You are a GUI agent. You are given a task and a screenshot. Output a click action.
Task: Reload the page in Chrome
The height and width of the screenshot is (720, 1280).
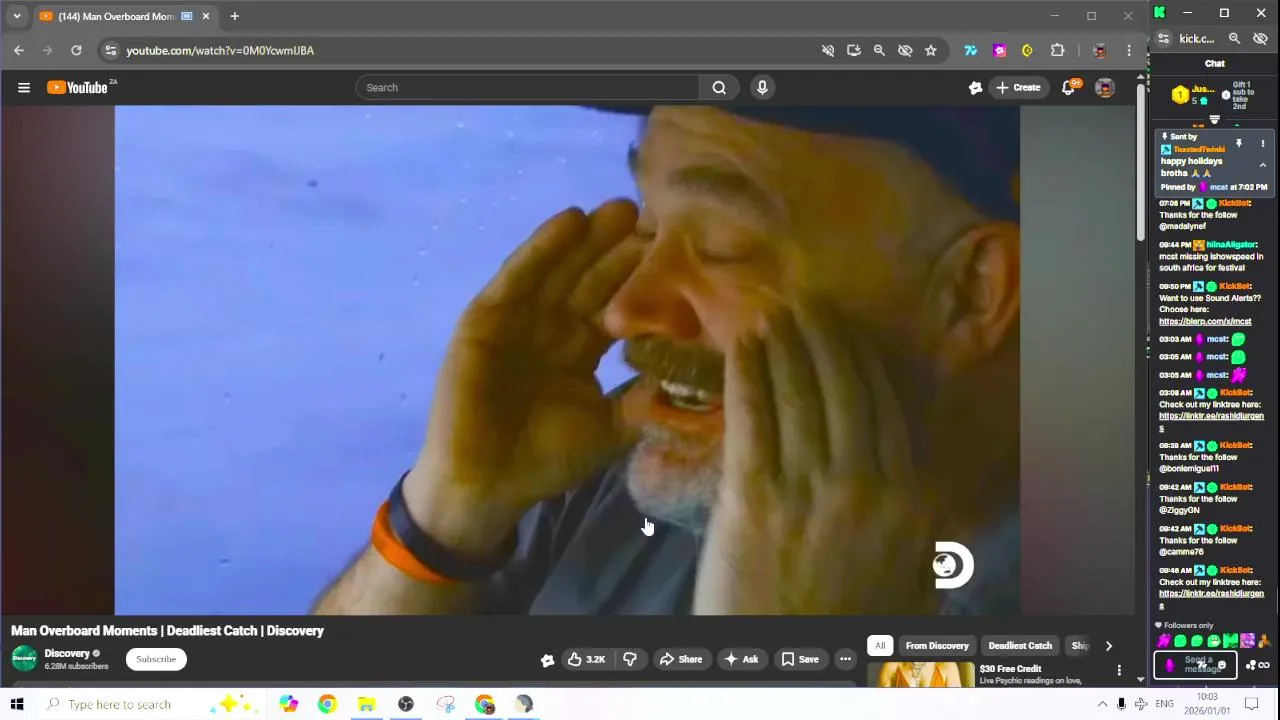pos(76,50)
